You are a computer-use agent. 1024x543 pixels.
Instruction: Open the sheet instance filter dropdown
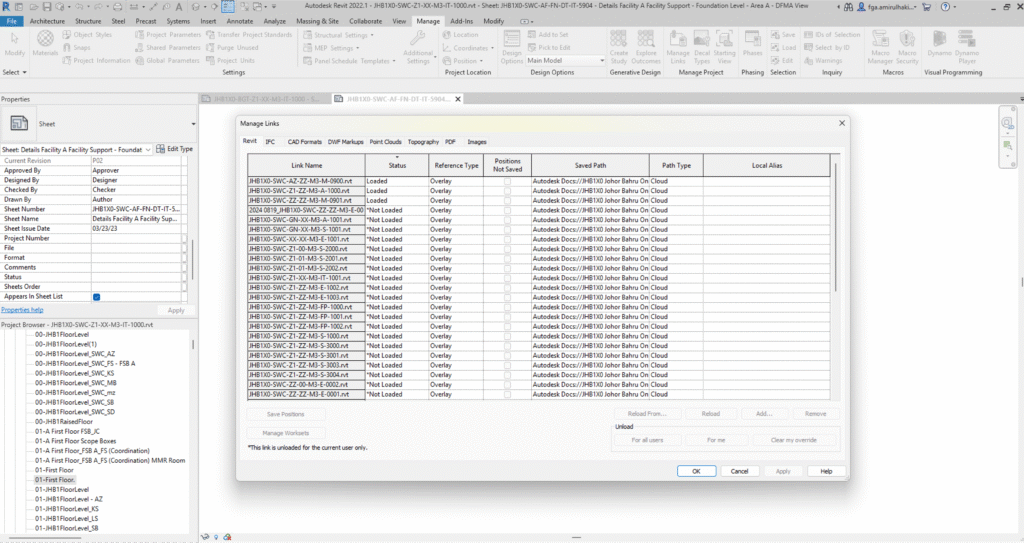point(149,149)
